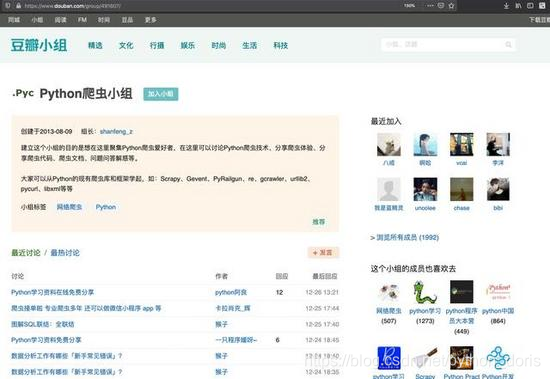Select the 行摄 category
550x379 pixels.
tap(157, 45)
